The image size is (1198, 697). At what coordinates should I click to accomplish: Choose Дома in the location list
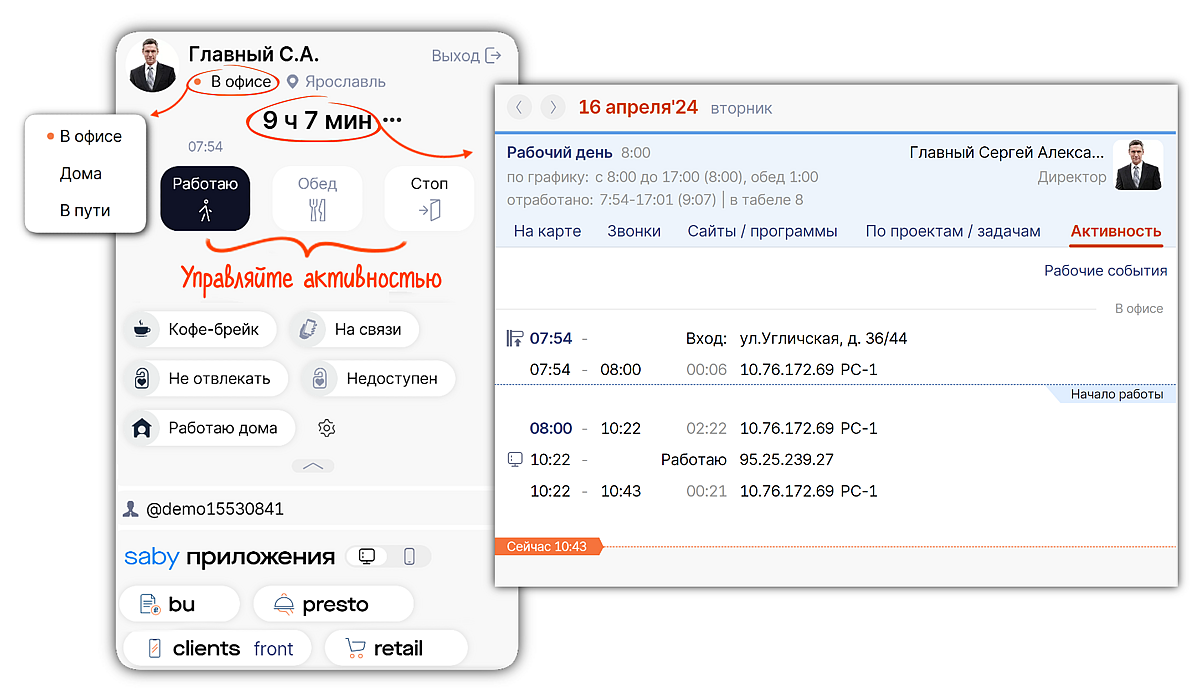click(x=81, y=174)
